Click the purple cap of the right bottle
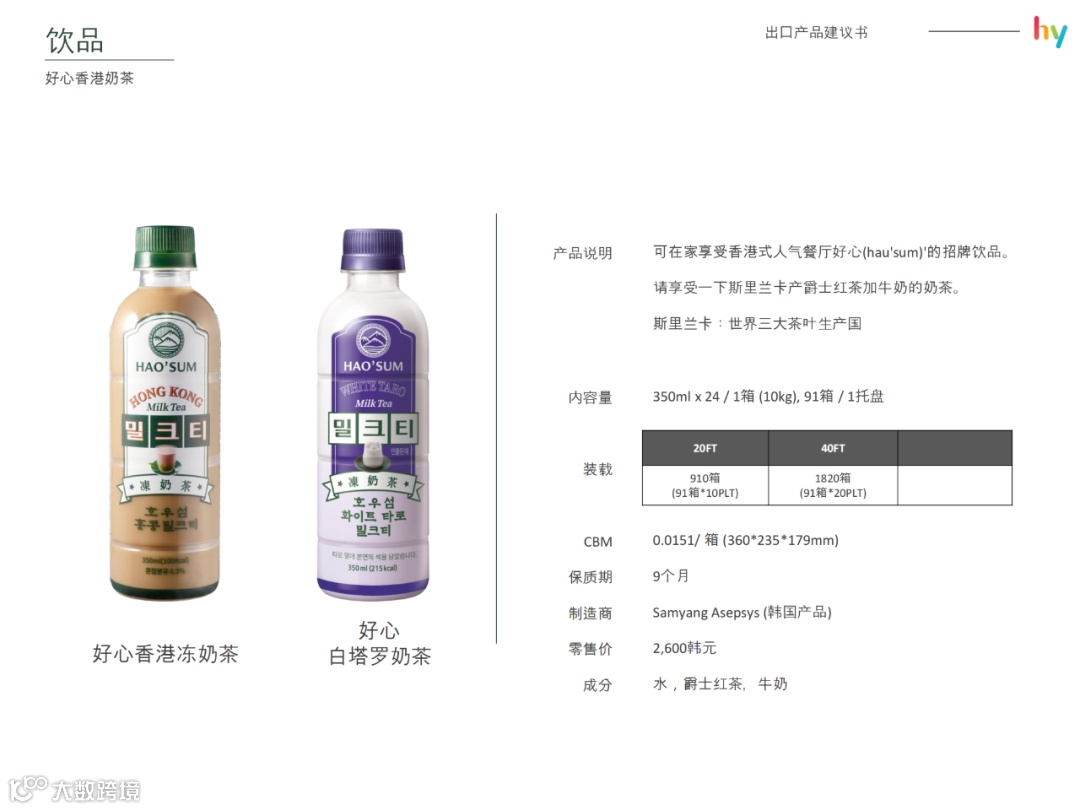This screenshot has height=810, width=1080. (373, 250)
